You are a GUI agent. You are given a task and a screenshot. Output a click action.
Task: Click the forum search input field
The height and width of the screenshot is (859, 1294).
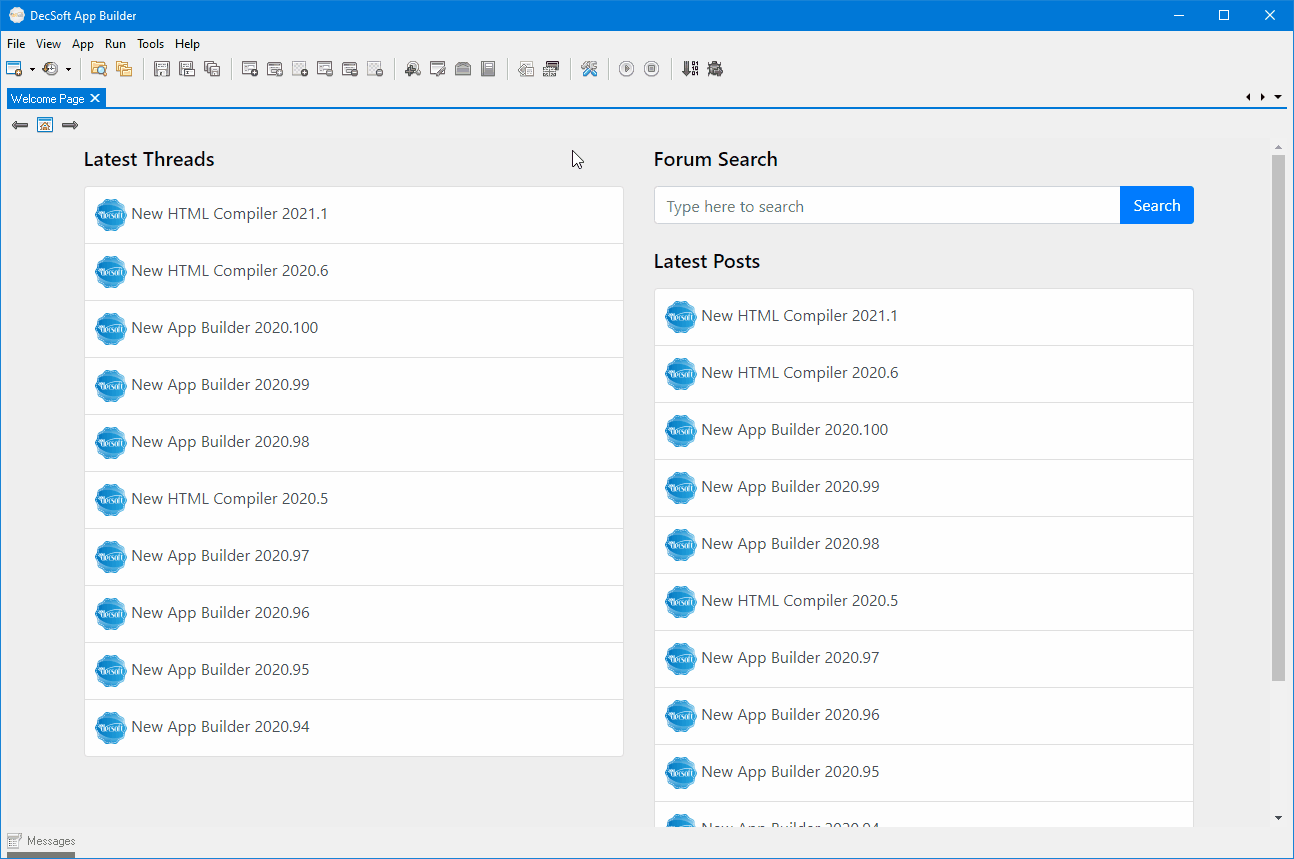pos(887,206)
